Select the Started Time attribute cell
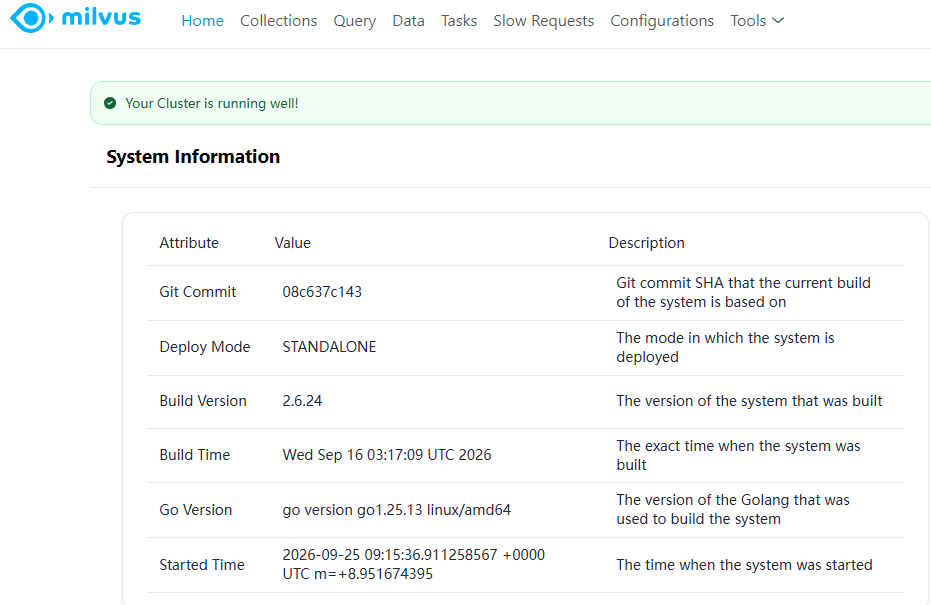This screenshot has width=931, height=605. pos(202,565)
